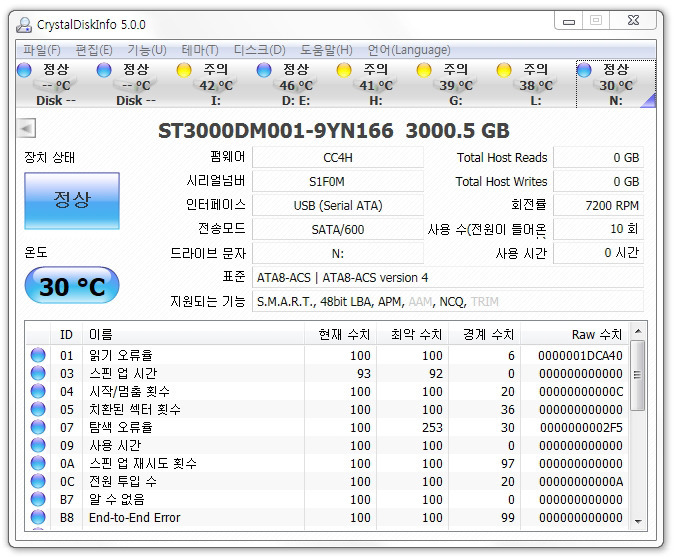This screenshot has height=559, width=675.
Task: Select the N: drive at 30 °C
Action: click(616, 84)
